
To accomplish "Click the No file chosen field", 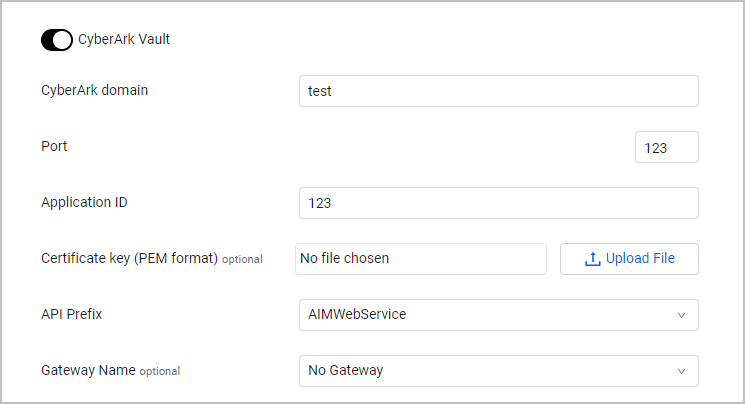I will (x=420, y=258).
